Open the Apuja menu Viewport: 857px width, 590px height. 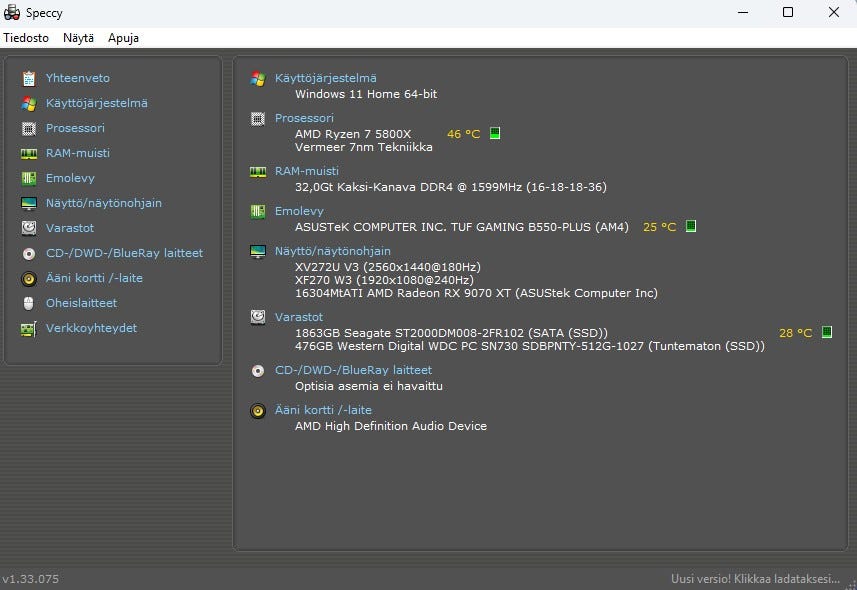(124, 38)
